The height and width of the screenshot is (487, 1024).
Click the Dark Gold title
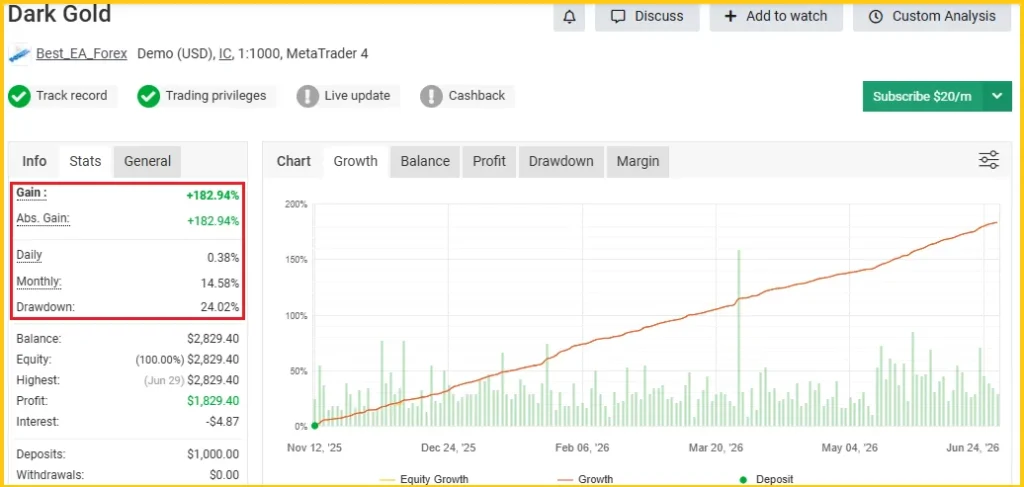(59, 13)
